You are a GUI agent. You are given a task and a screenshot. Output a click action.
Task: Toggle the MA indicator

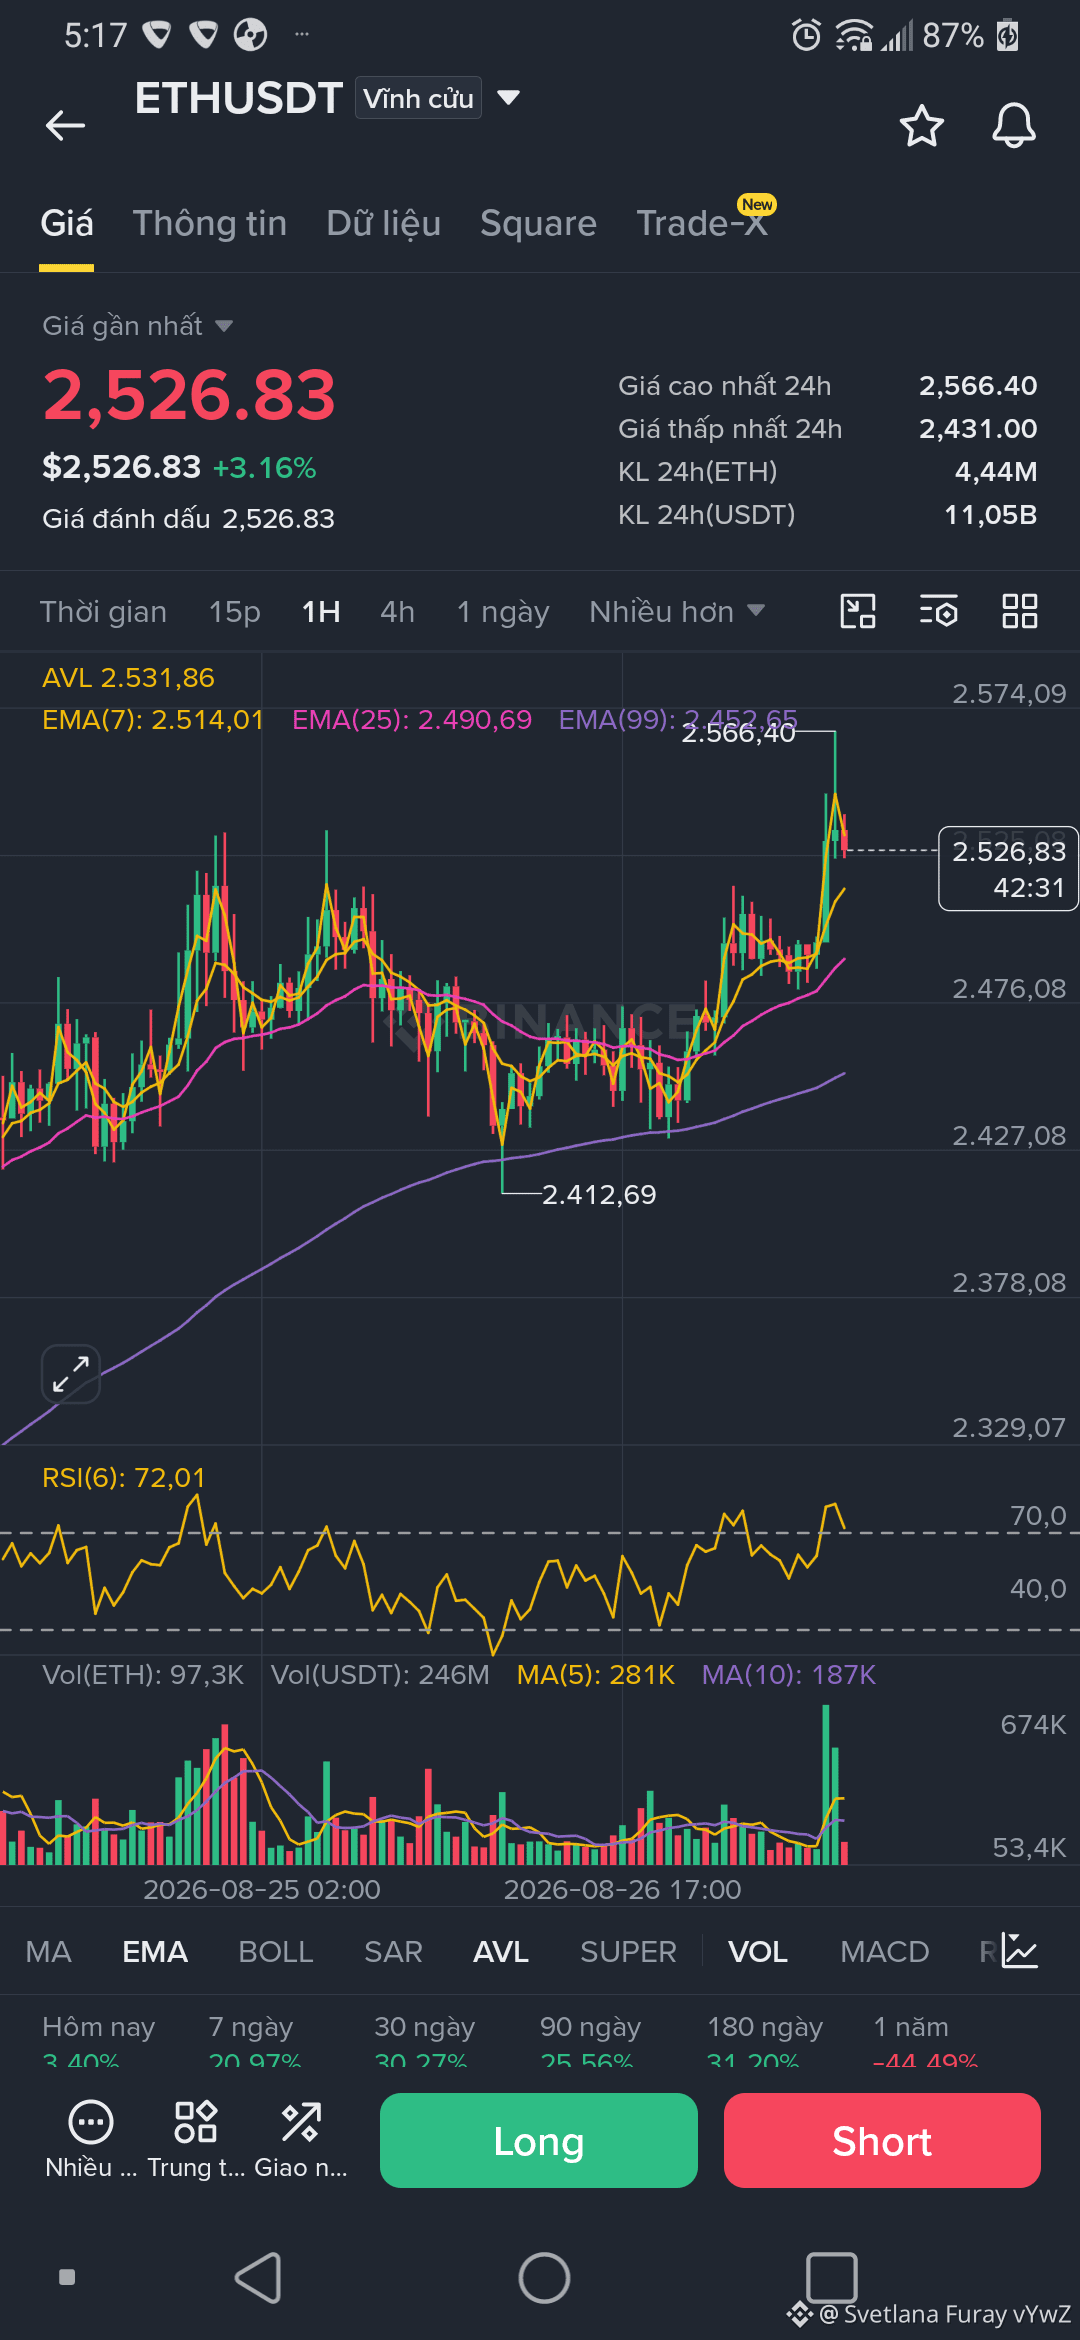[49, 1951]
